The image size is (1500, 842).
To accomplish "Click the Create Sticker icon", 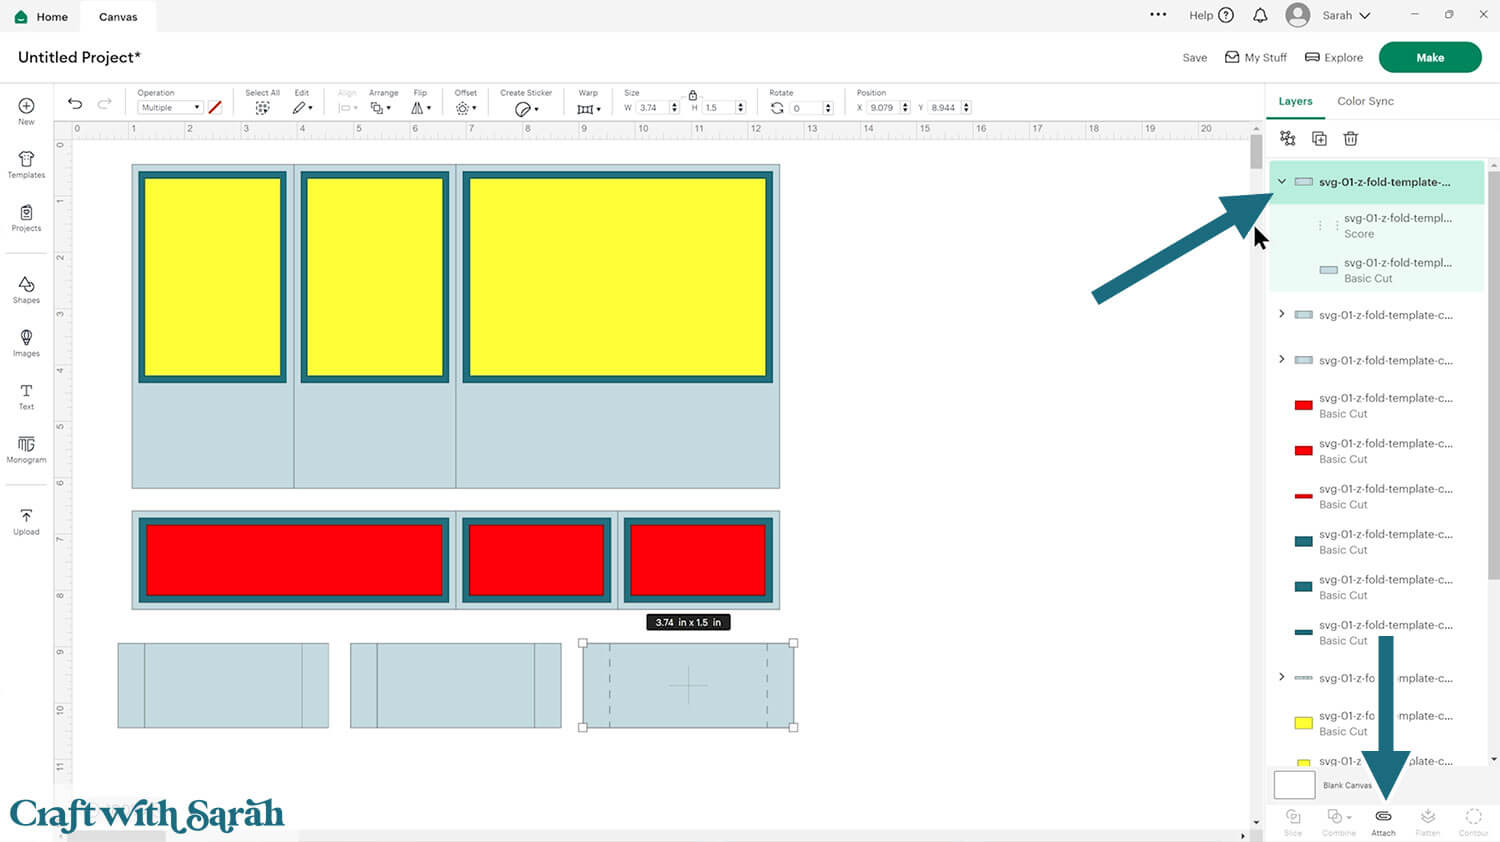I will coord(524,109).
